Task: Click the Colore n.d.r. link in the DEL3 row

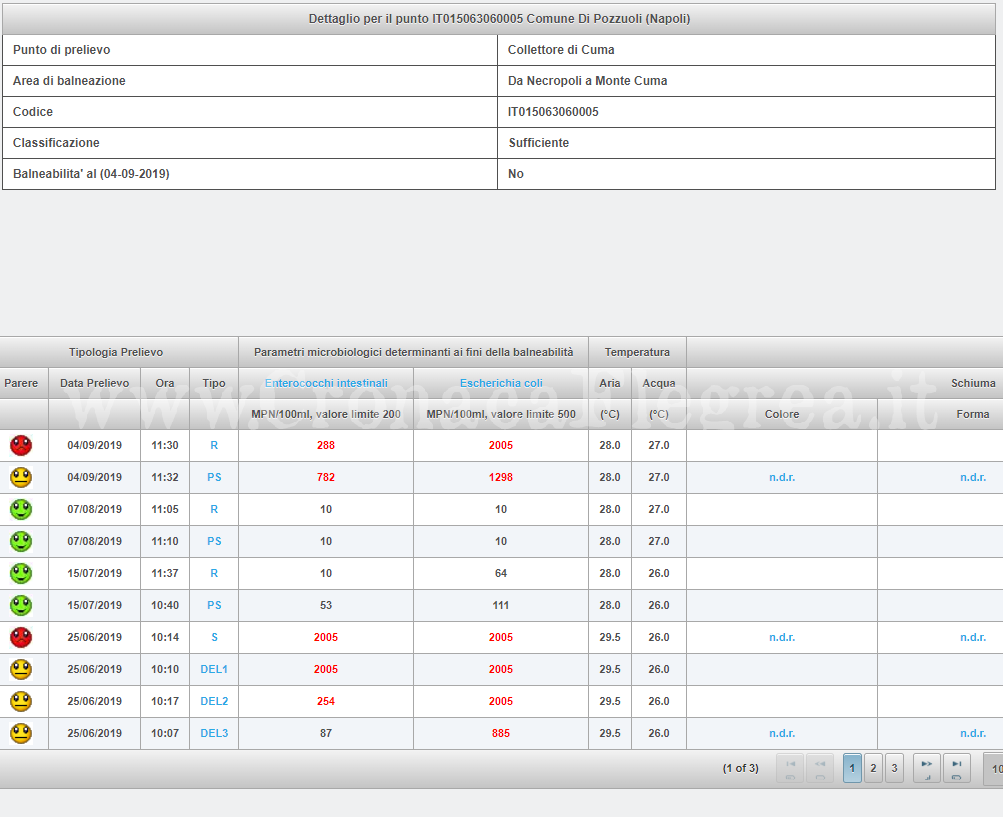Action: click(x=782, y=733)
